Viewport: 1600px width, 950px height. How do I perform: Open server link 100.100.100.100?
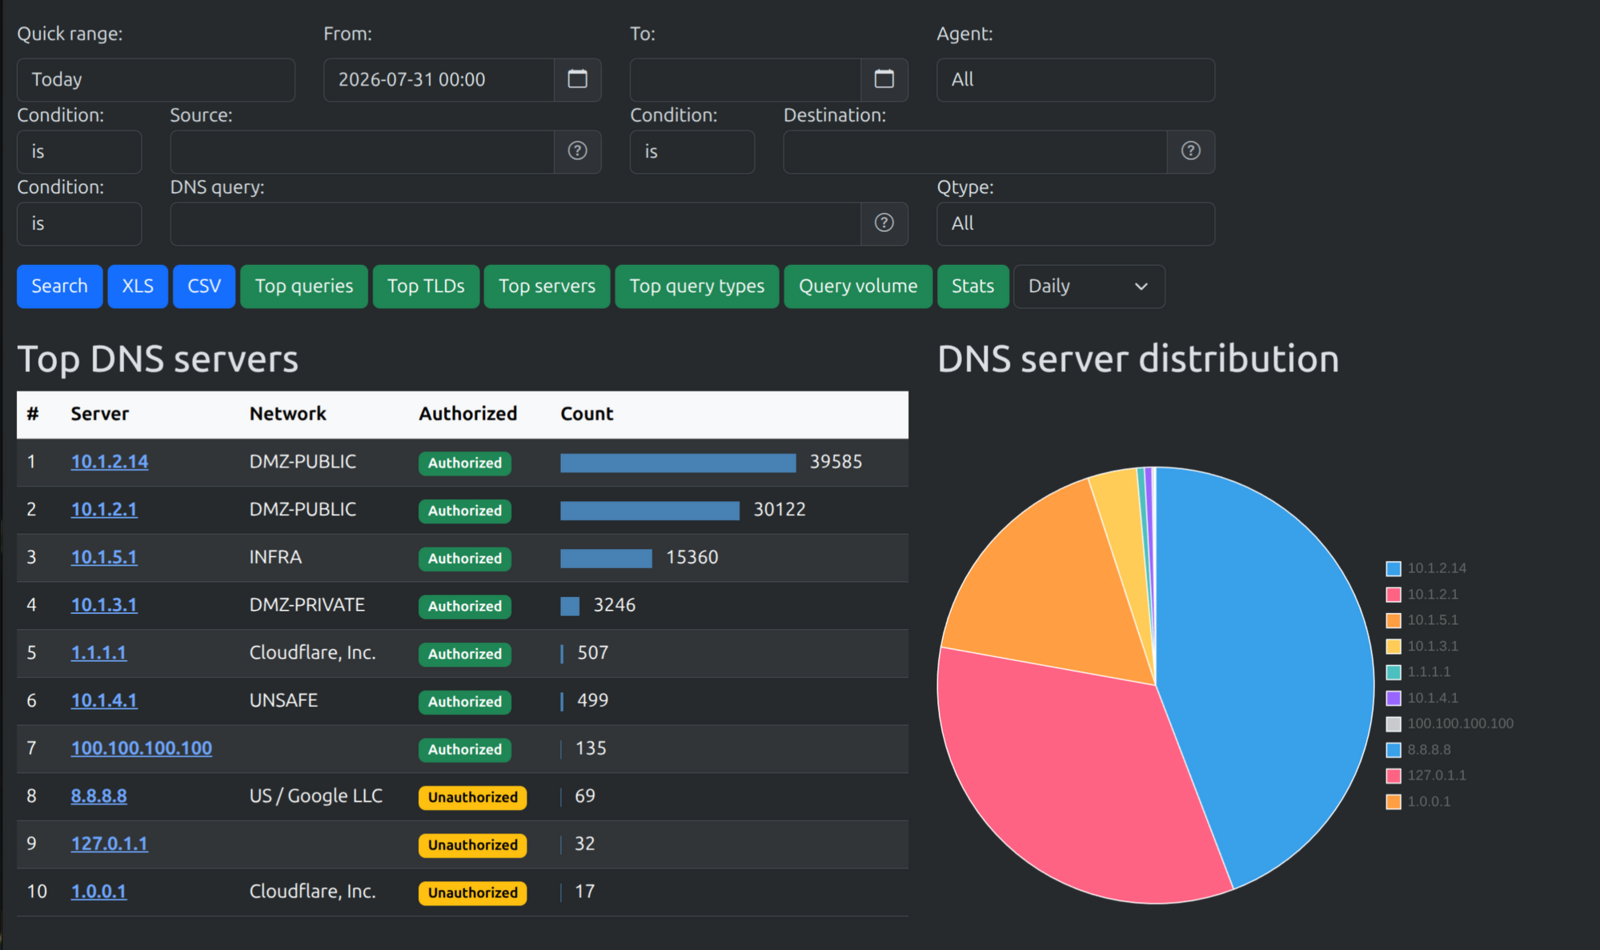pos(141,748)
